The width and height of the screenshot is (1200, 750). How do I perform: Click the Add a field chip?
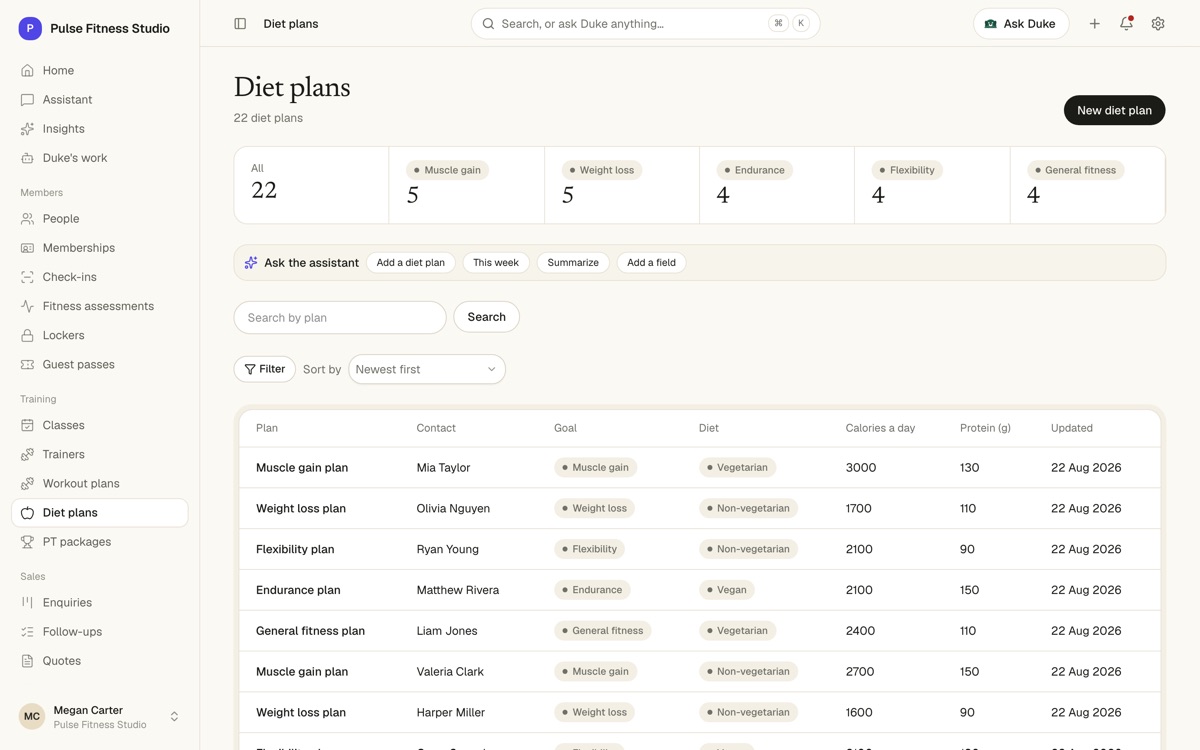tap(651, 263)
